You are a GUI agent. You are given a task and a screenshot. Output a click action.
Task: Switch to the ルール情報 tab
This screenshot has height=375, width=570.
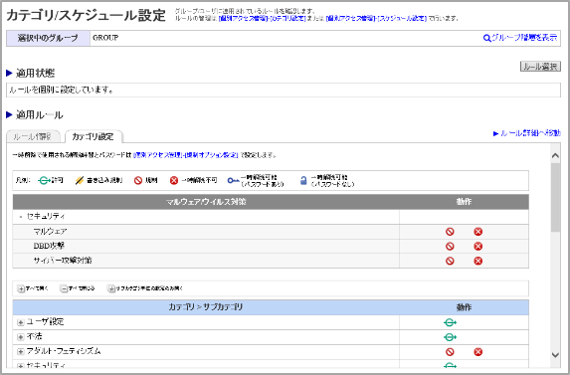(33, 137)
